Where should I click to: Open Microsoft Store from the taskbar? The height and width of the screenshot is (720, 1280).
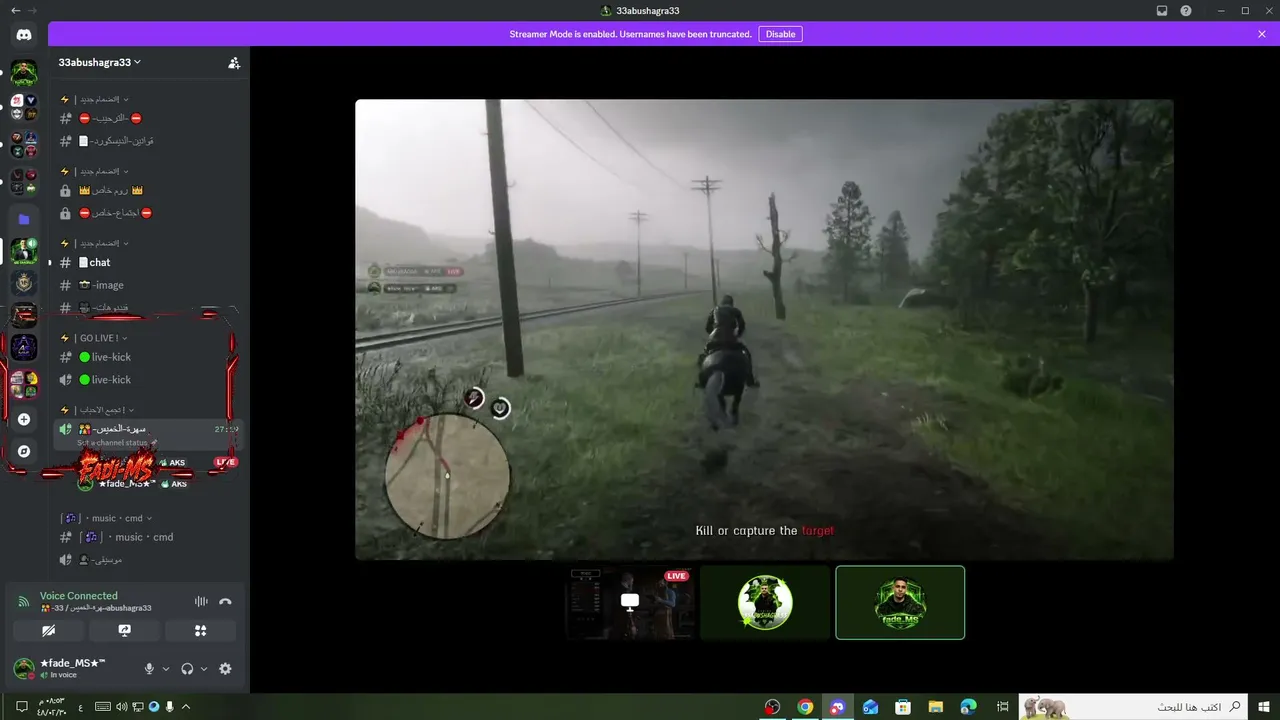pyautogui.click(x=902, y=707)
